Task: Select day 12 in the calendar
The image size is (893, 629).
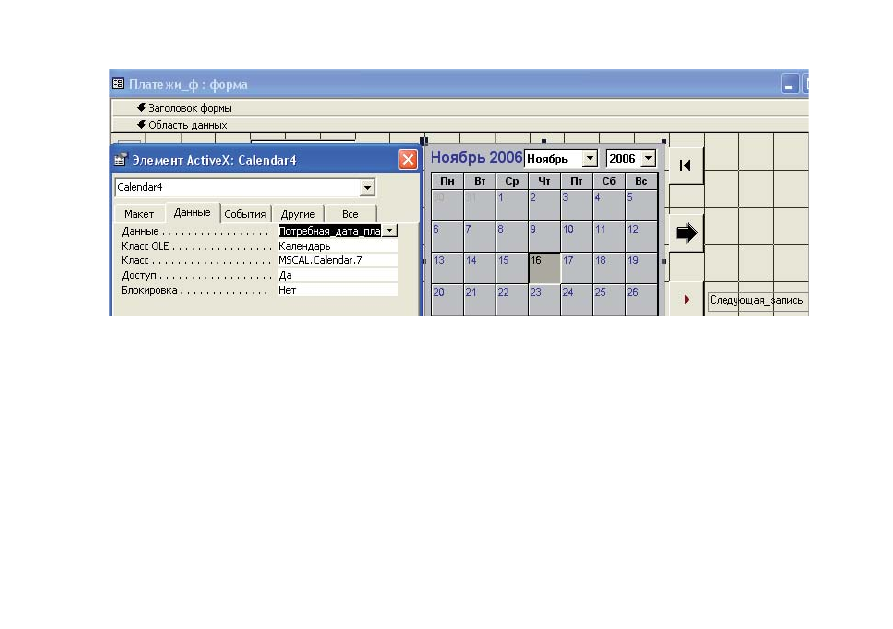Action: point(641,236)
